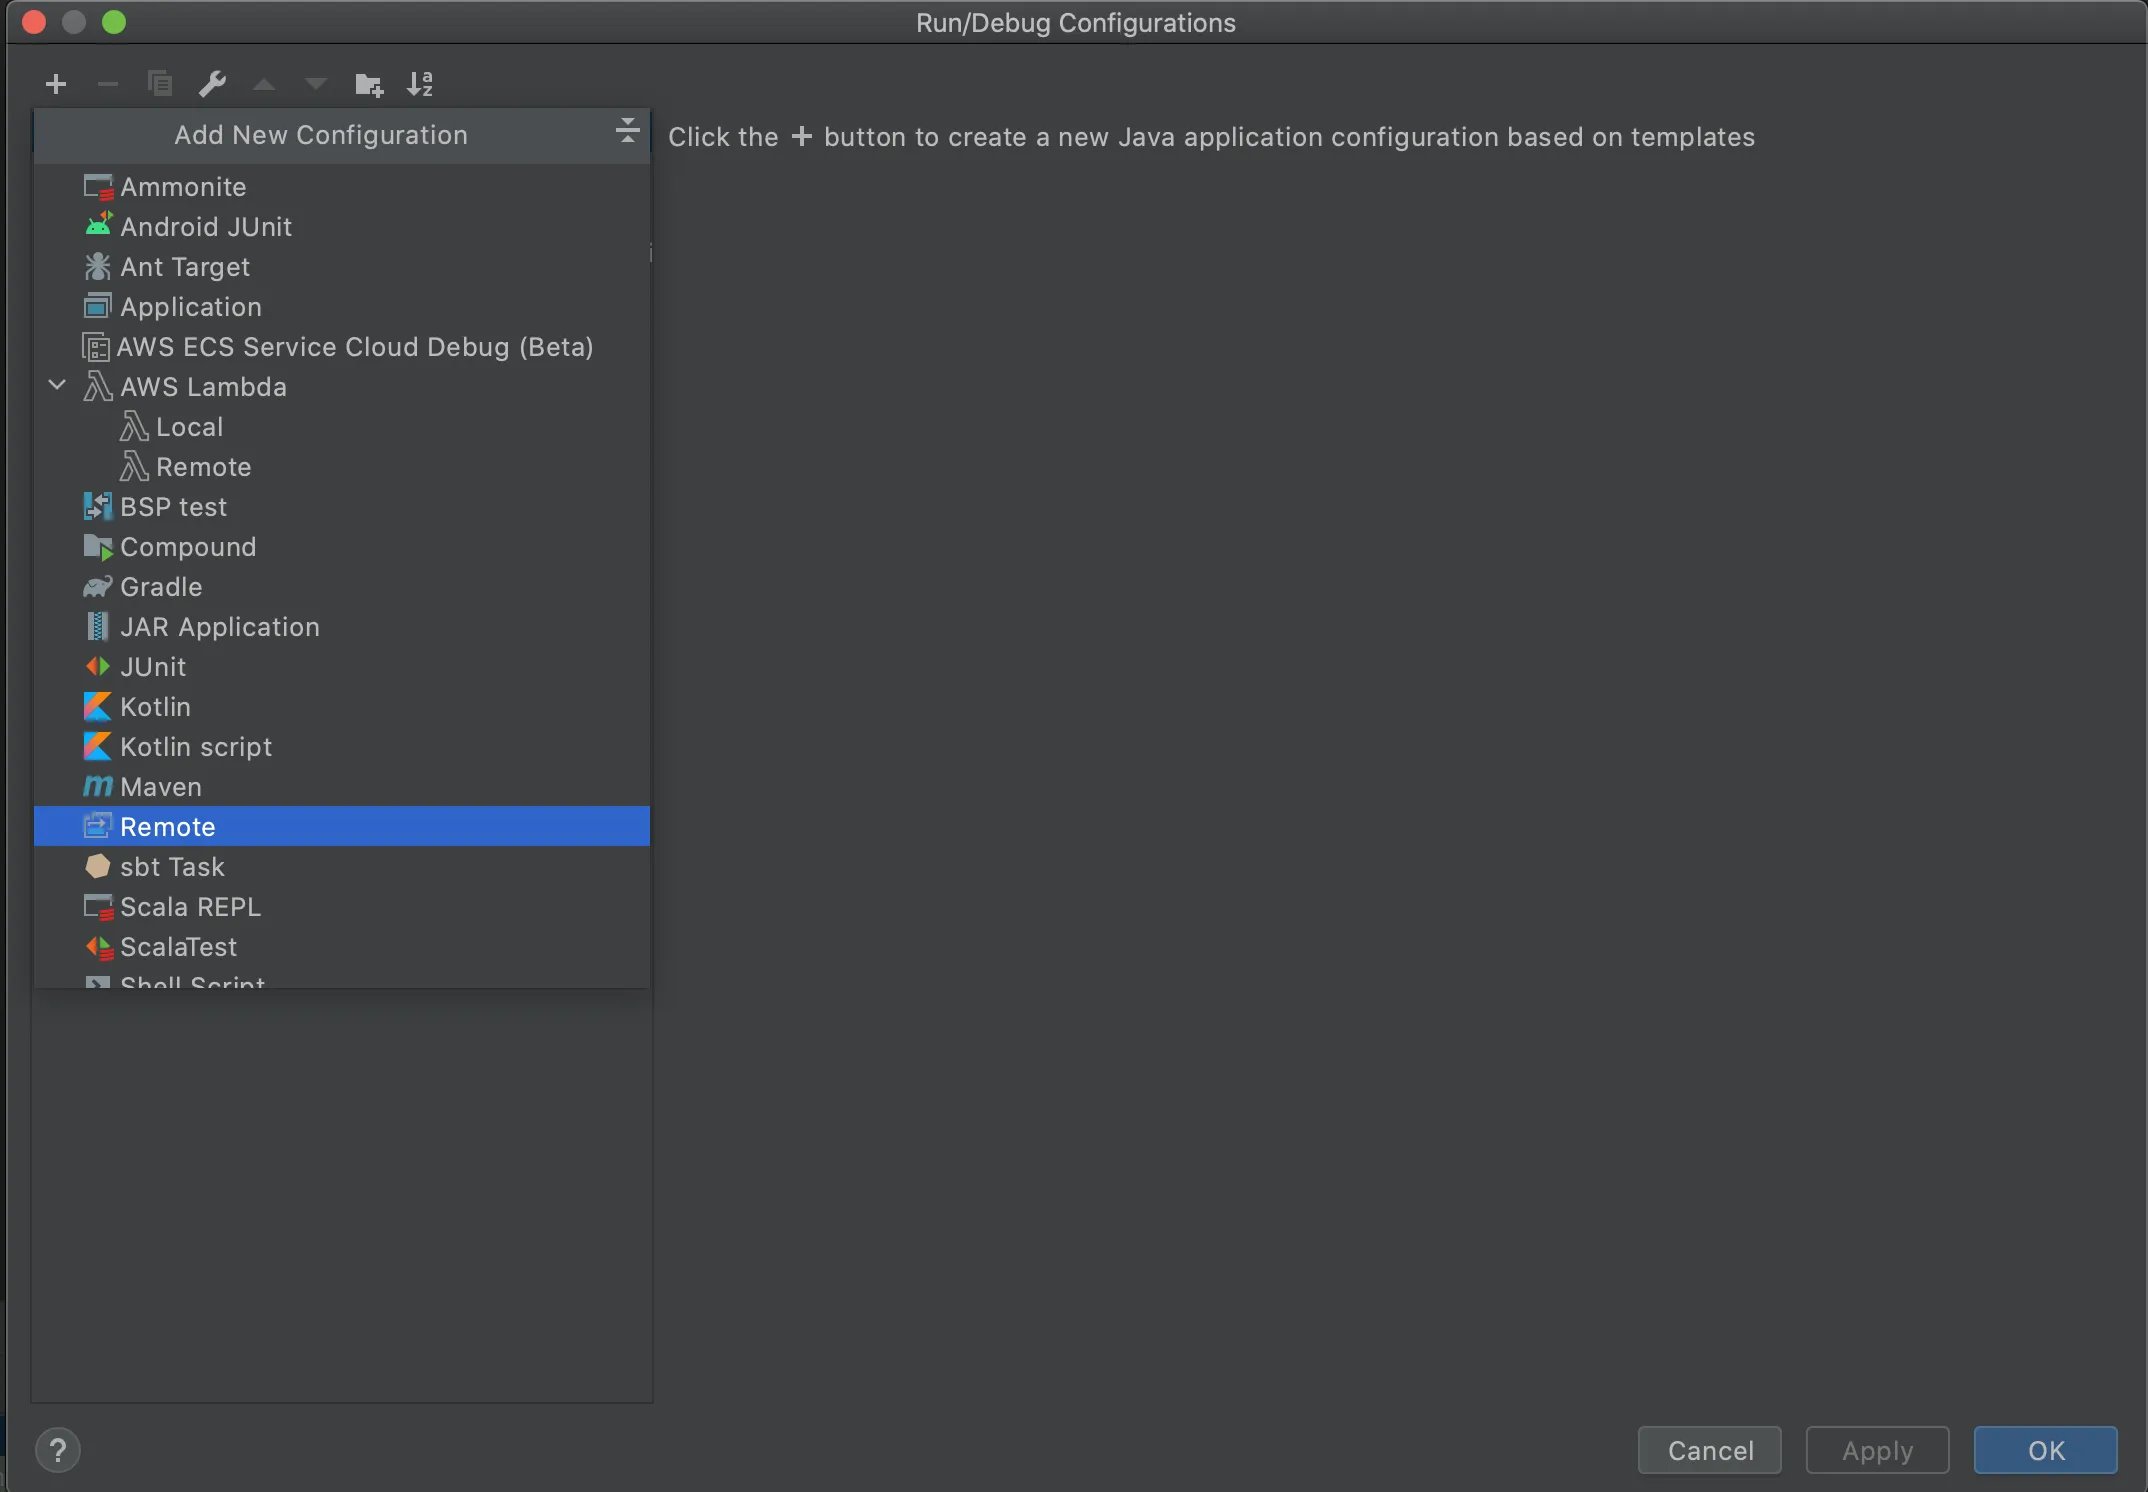
Task: Select JAR Application from the list
Action: tap(219, 627)
